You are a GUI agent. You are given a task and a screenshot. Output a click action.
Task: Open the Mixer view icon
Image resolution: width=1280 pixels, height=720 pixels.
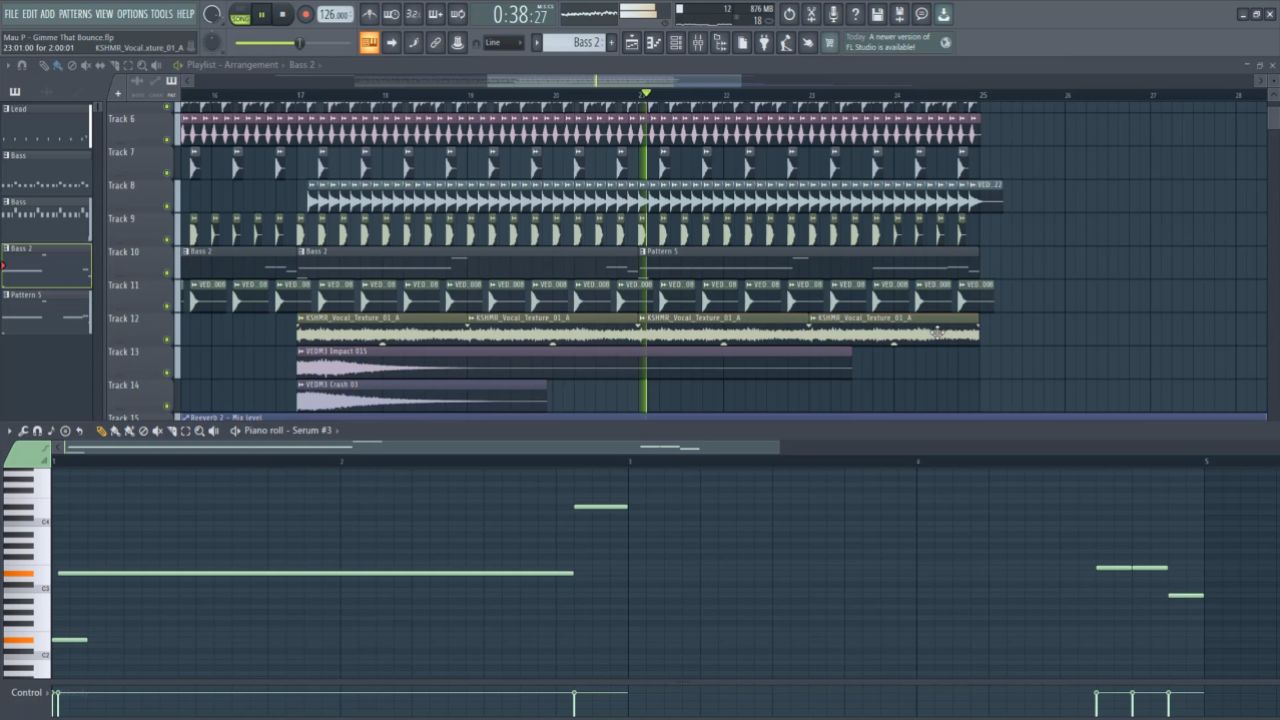click(x=698, y=43)
